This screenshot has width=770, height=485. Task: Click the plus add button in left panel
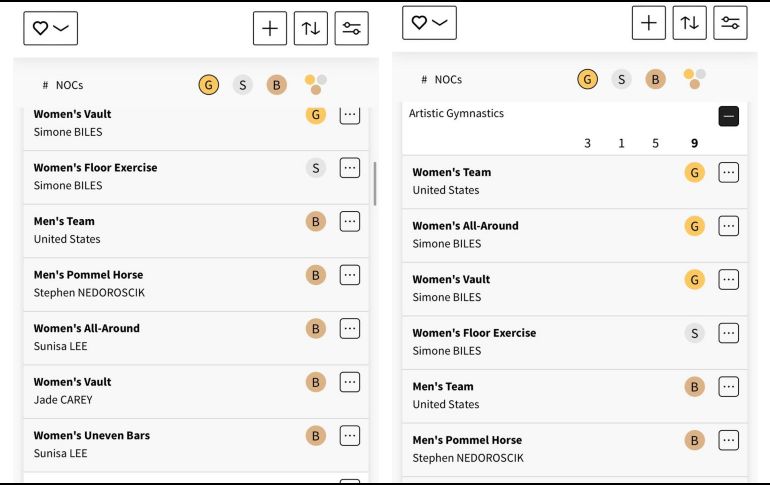270,29
